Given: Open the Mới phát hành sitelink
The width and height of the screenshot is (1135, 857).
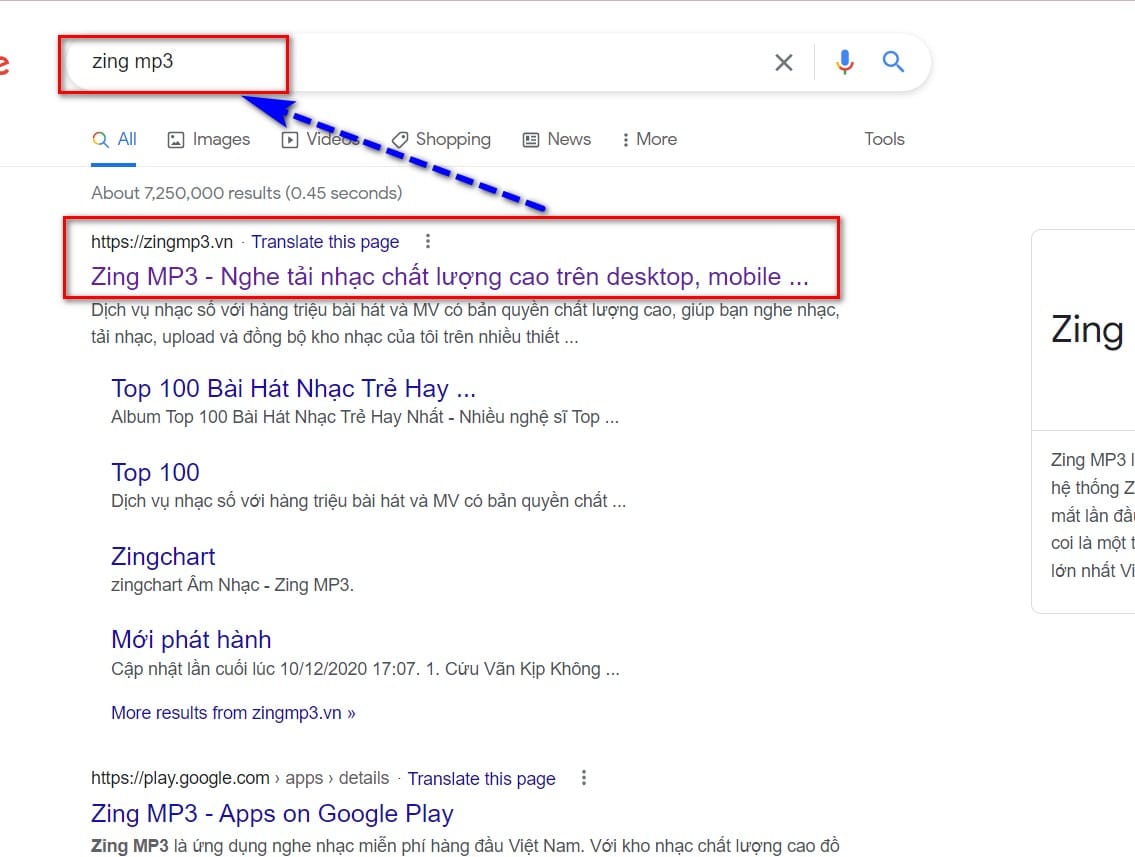Looking at the screenshot, I should tap(191, 640).
